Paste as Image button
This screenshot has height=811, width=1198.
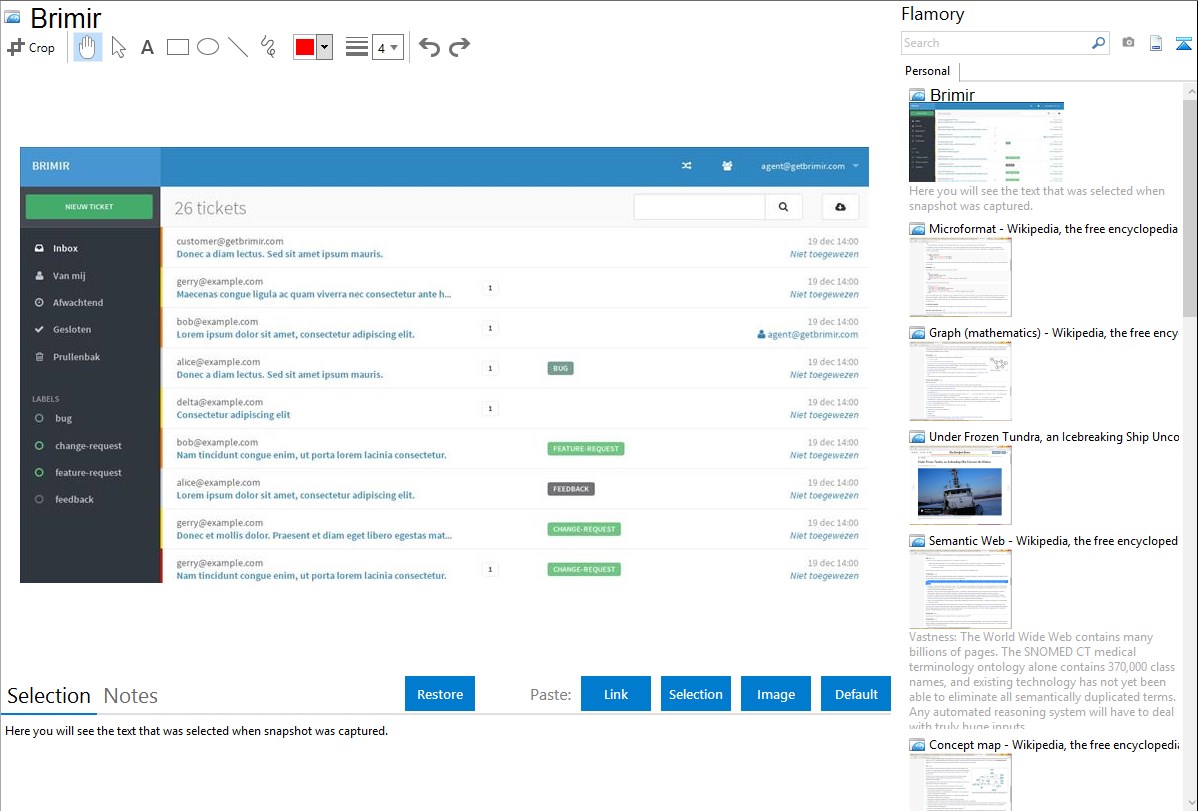tap(775, 693)
